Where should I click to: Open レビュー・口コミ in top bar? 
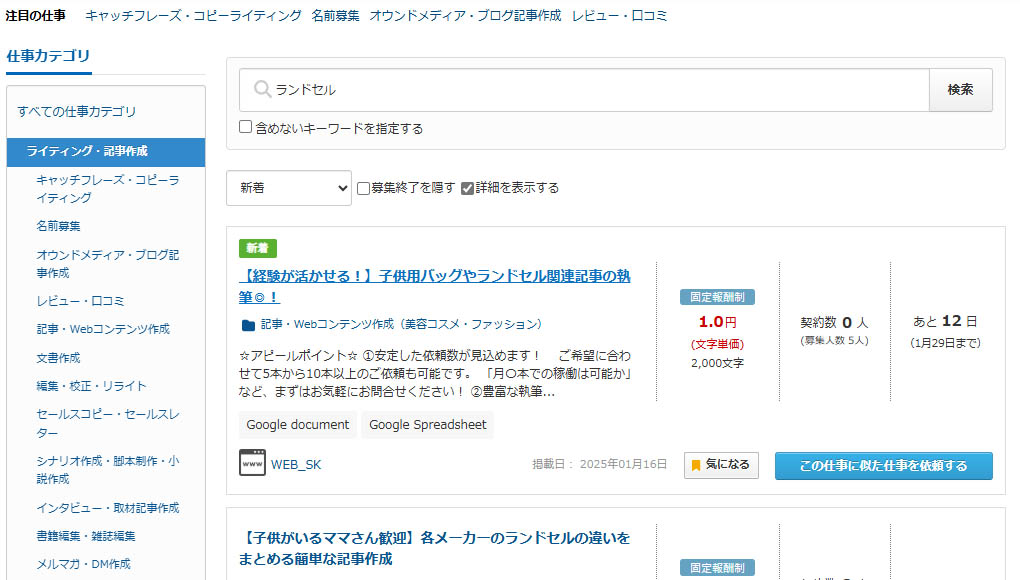pos(619,16)
